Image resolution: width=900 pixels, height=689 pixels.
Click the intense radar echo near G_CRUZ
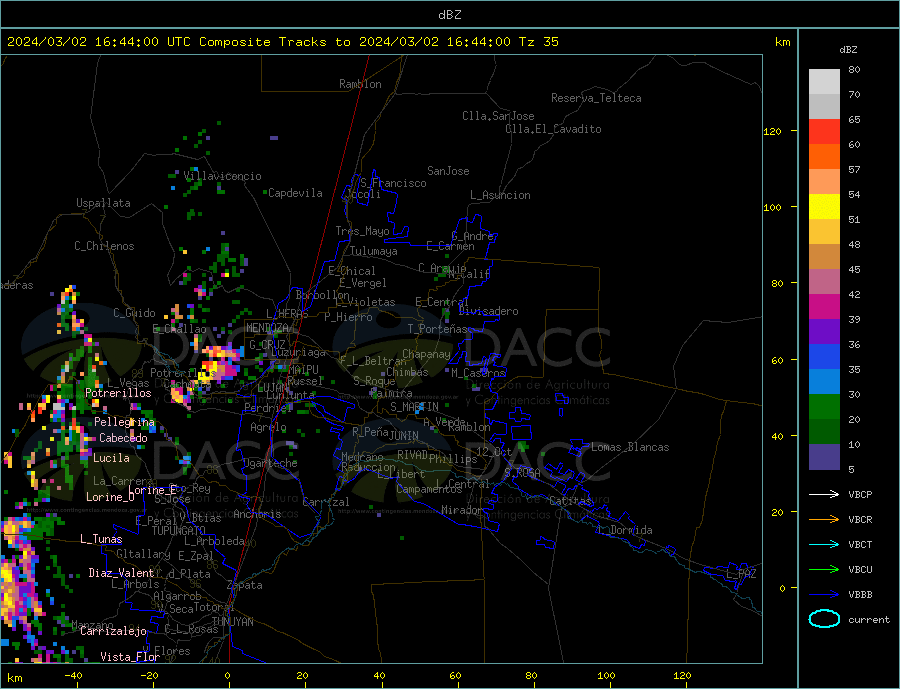tap(219, 362)
